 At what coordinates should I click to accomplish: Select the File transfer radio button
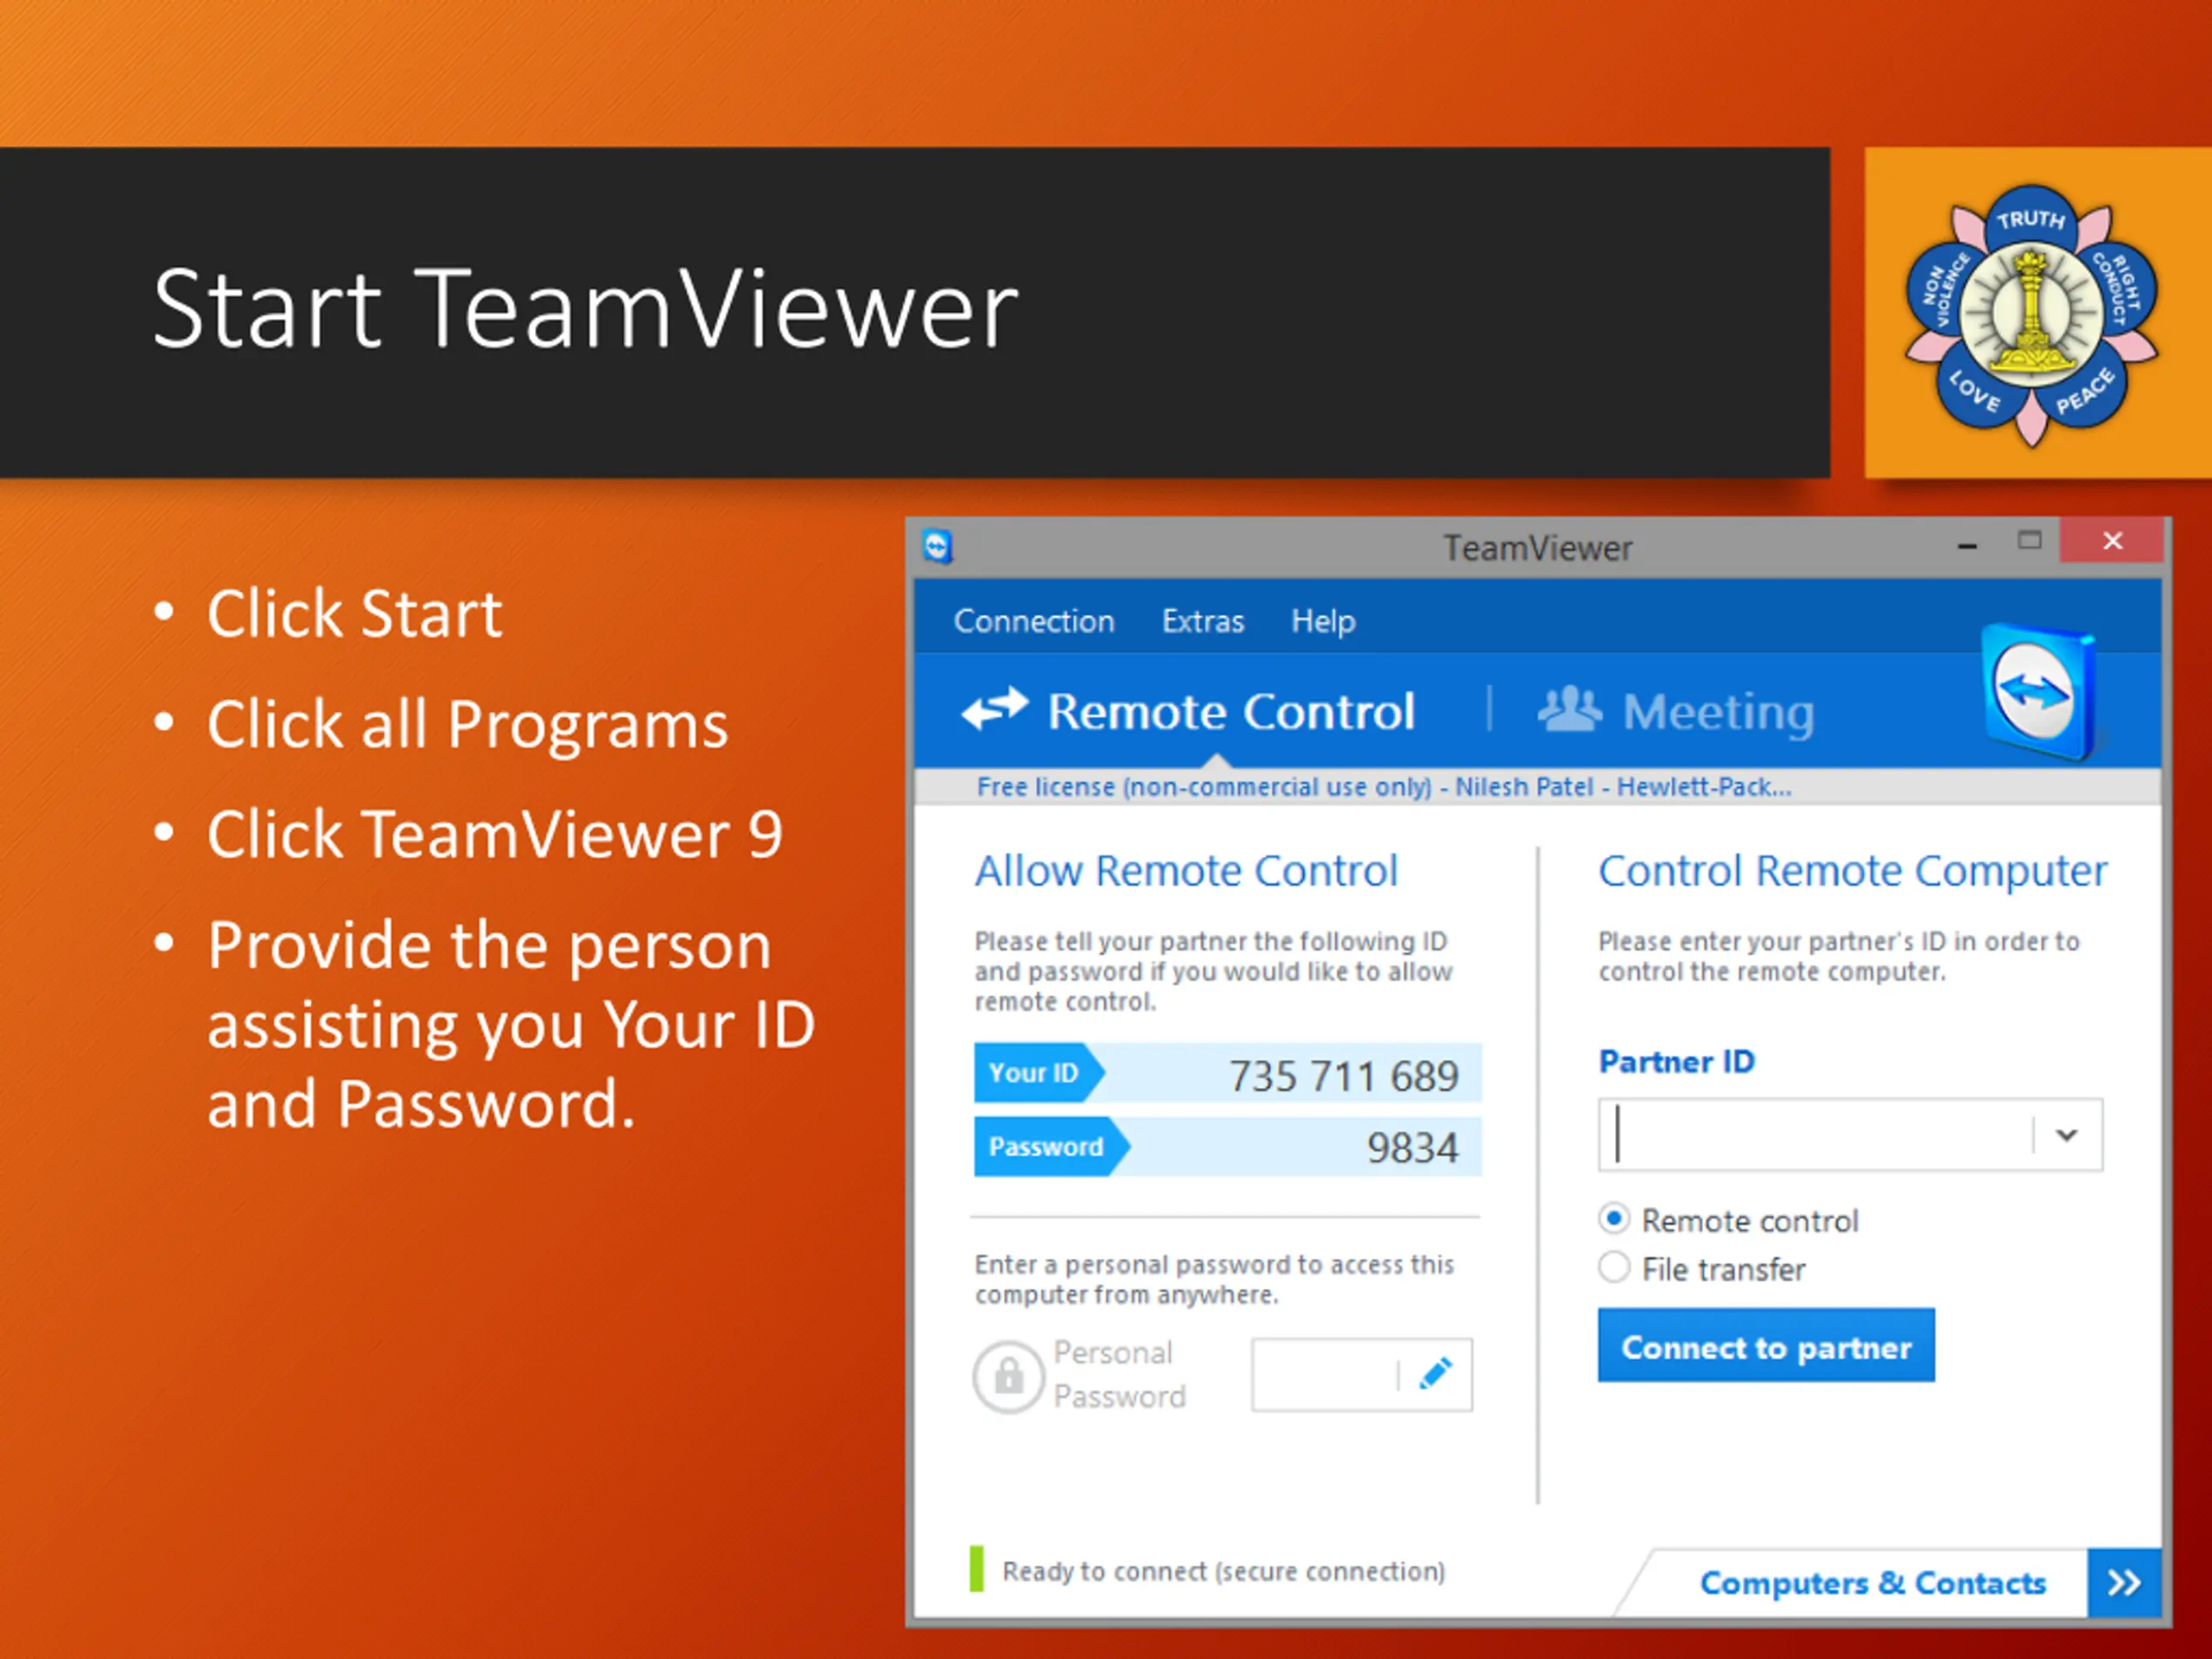(x=1613, y=1267)
